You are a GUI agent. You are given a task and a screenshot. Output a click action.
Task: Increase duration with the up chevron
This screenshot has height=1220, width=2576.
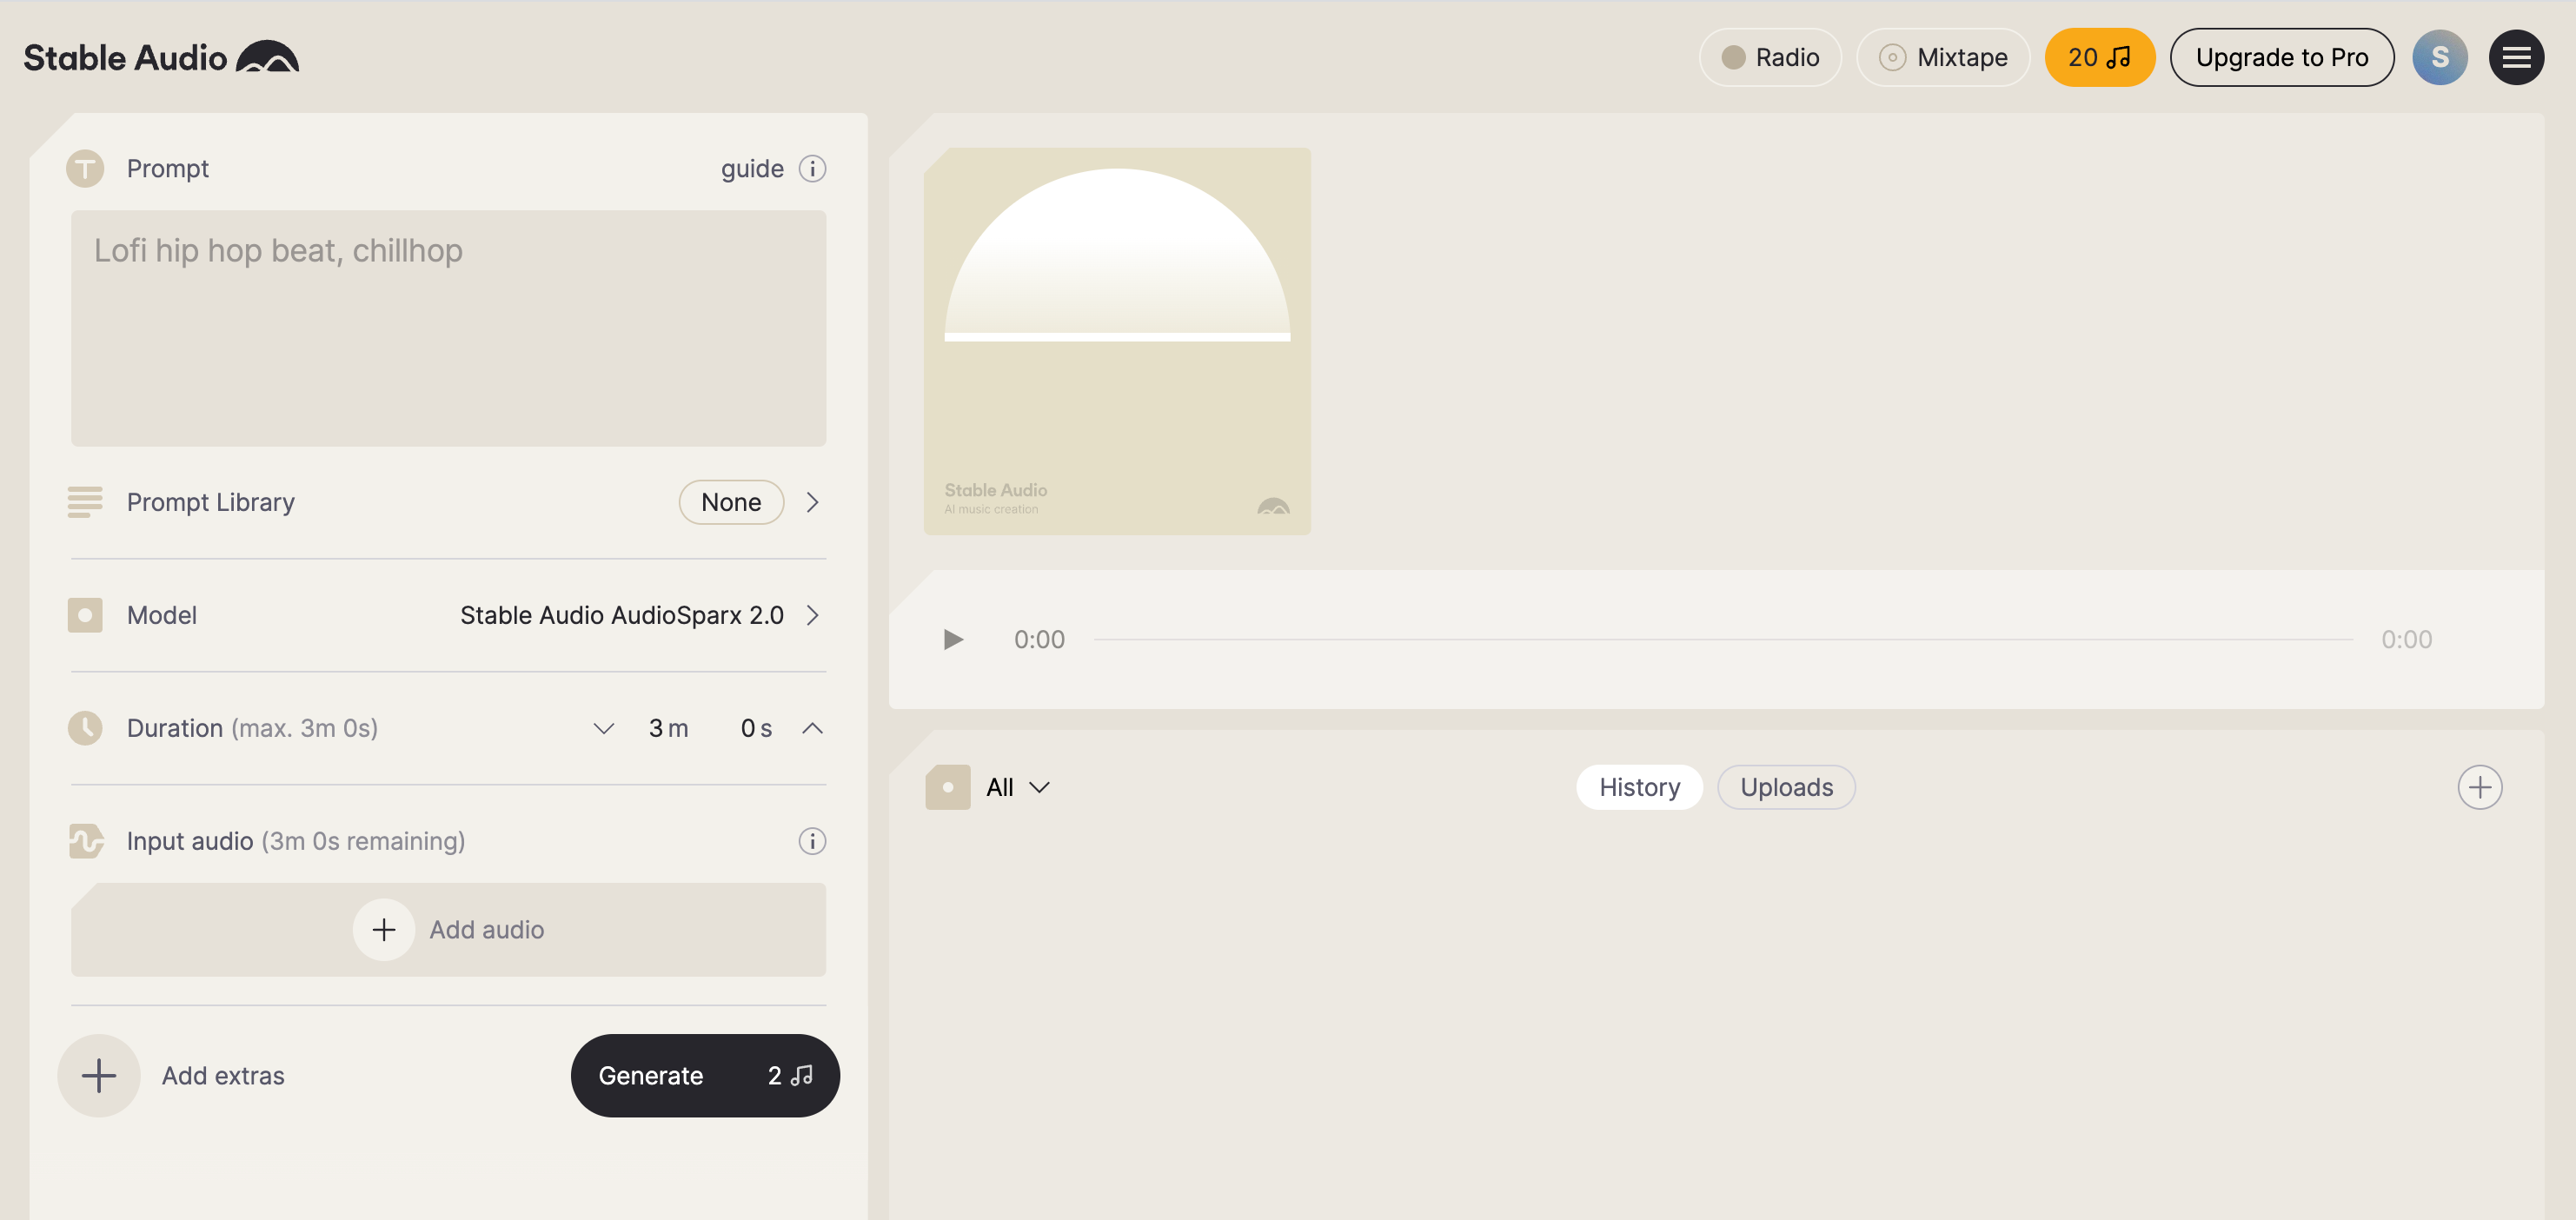pyautogui.click(x=812, y=728)
